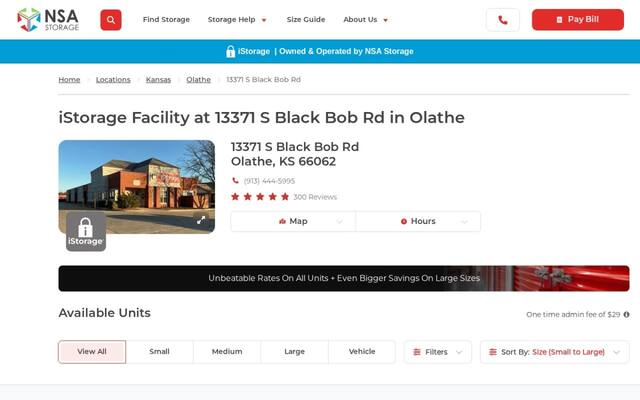Click the 'Available Units' heading
Image resolution: width=640 pixels, height=400 pixels.
click(x=104, y=313)
